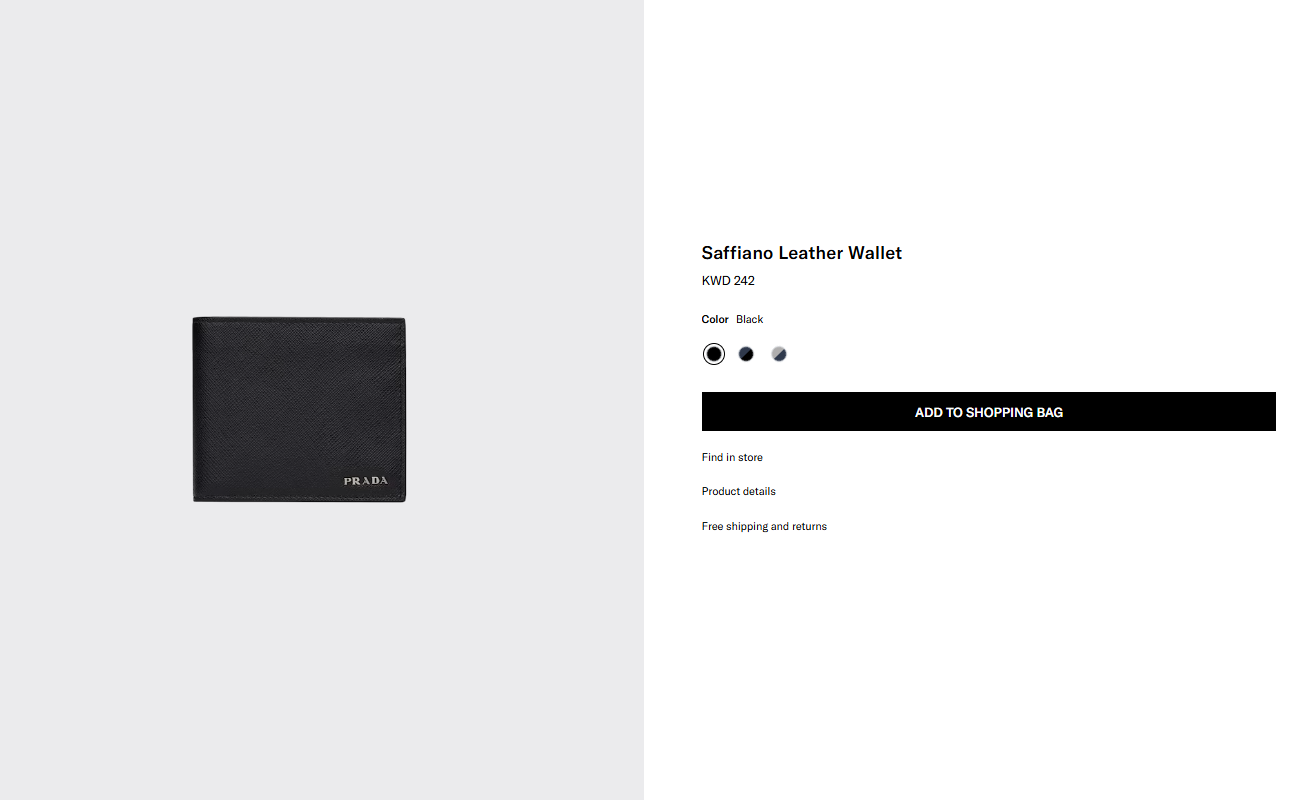1308x800 pixels.
Task: Click the word Wallet in the product title
Action: point(875,253)
